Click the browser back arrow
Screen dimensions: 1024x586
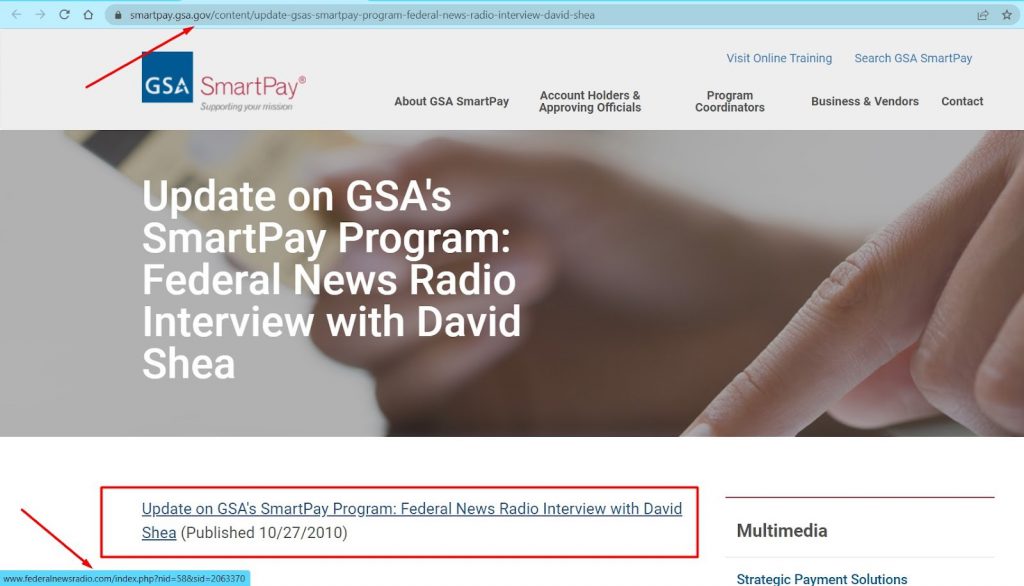click(16, 14)
